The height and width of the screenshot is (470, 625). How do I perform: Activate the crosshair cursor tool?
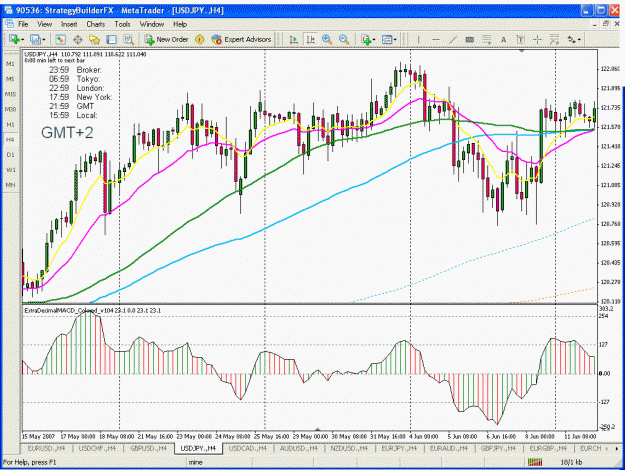[x=537, y=39]
